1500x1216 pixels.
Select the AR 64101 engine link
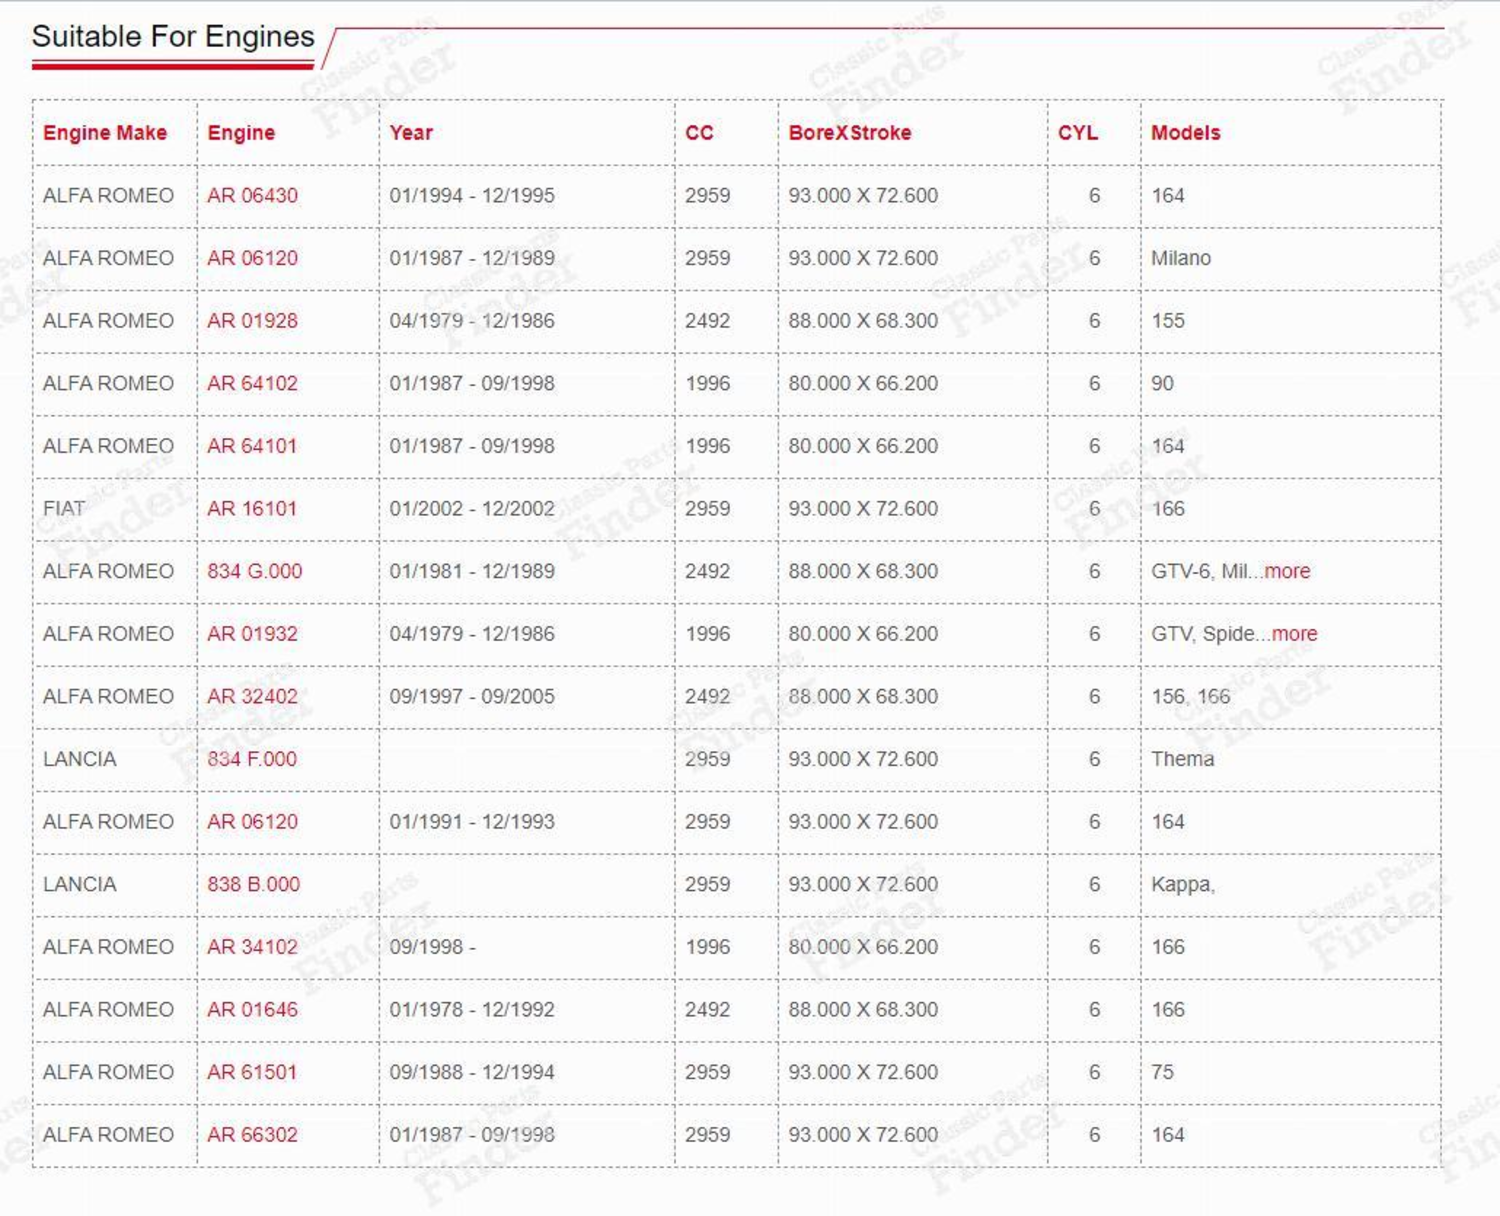pyautogui.click(x=252, y=446)
